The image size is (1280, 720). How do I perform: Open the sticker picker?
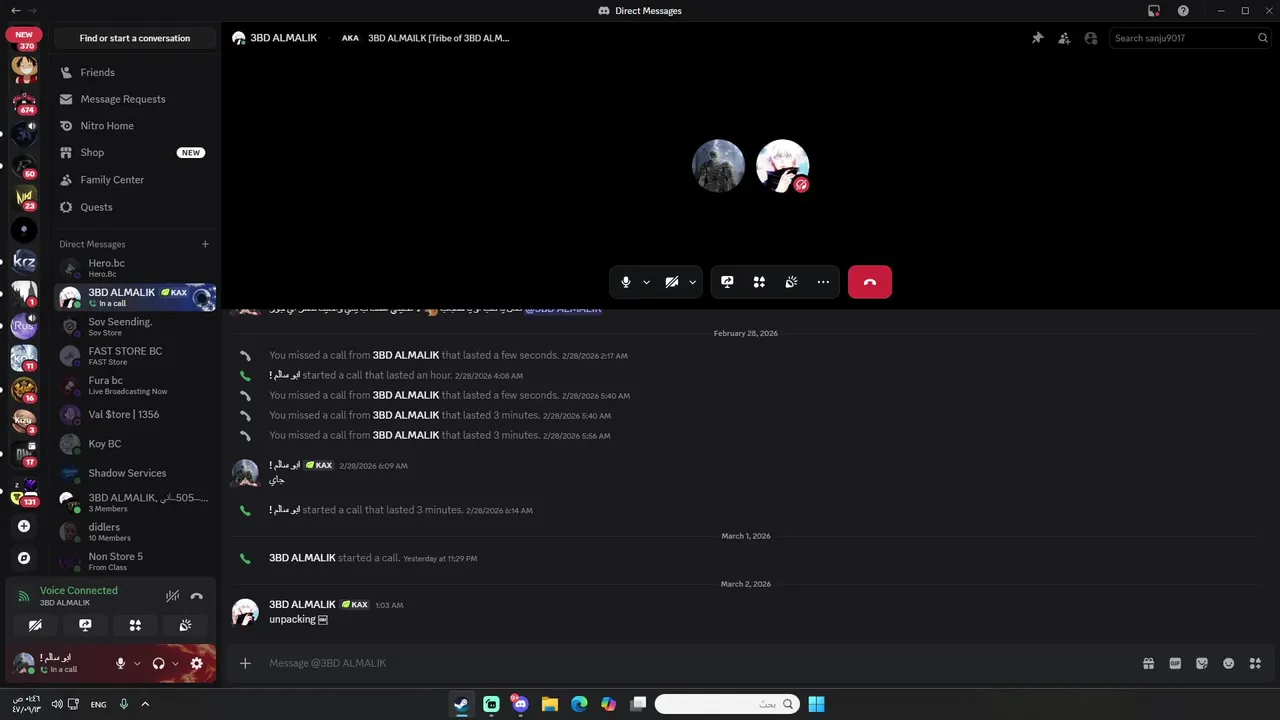1202,663
